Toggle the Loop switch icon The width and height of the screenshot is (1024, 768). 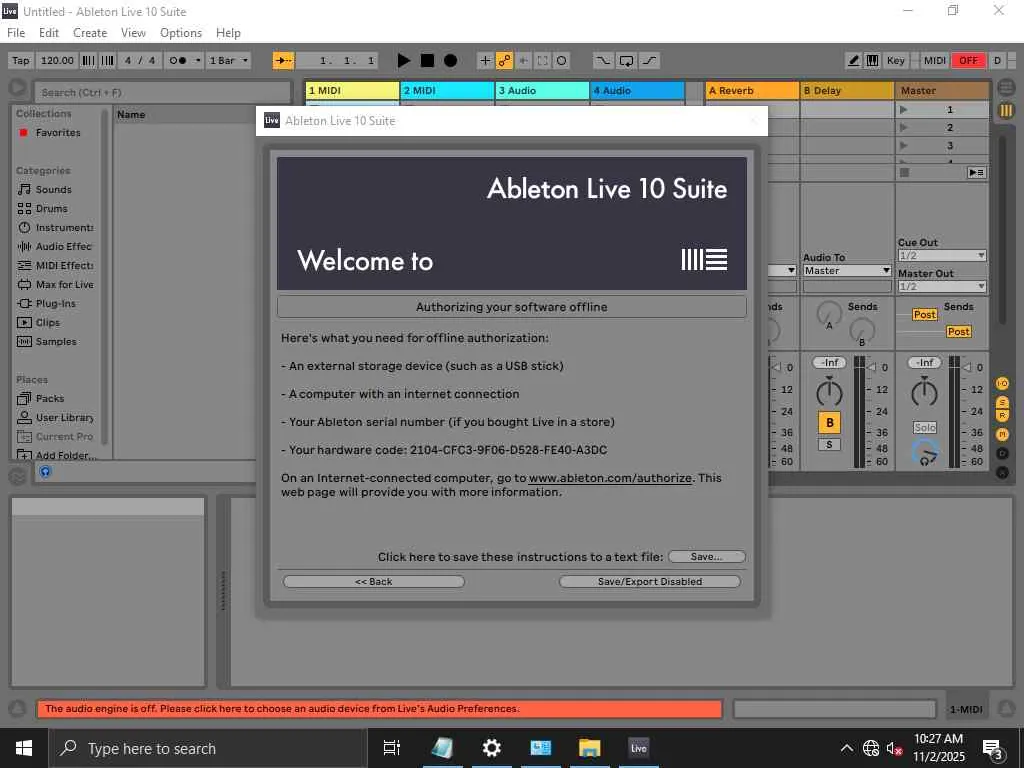point(626,61)
